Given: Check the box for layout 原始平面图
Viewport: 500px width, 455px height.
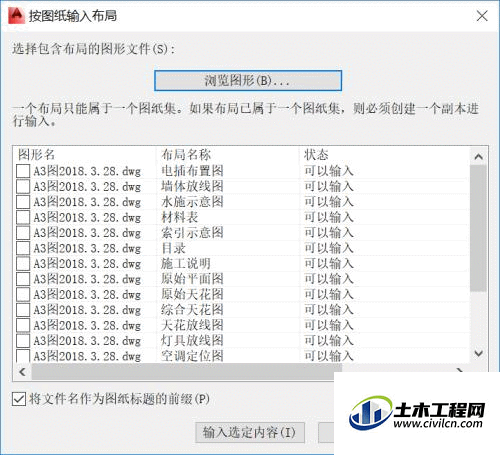Looking at the screenshot, I should (23, 279).
